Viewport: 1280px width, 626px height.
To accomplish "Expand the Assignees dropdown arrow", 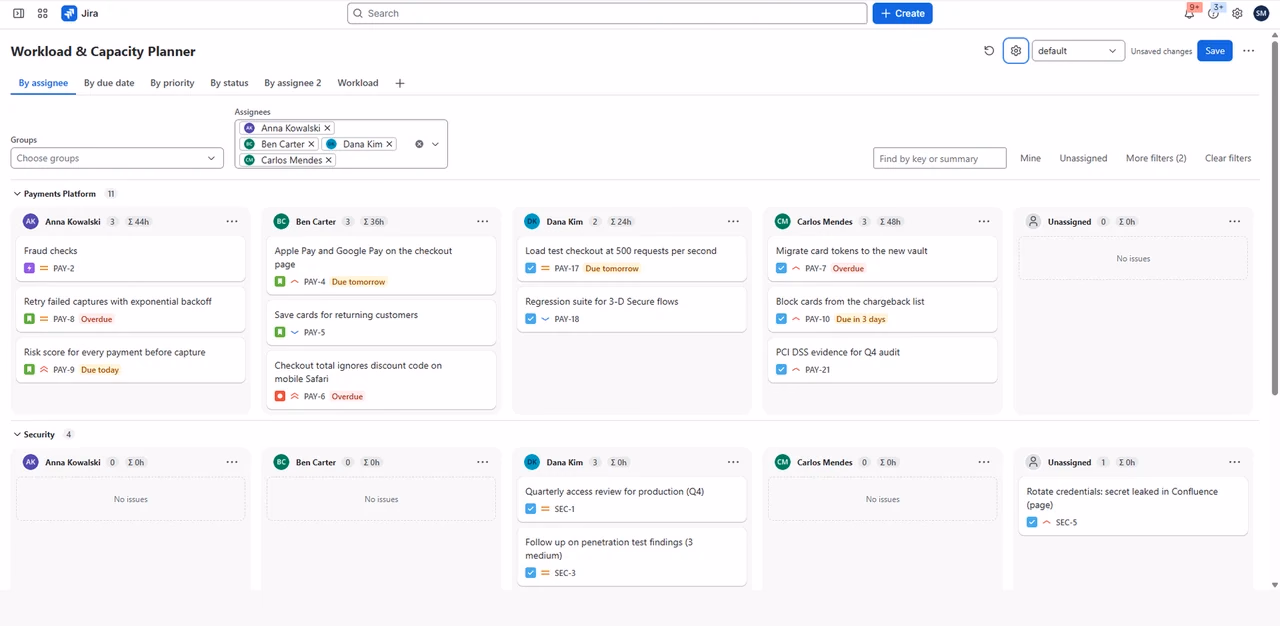I will click(x=435, y=144).
